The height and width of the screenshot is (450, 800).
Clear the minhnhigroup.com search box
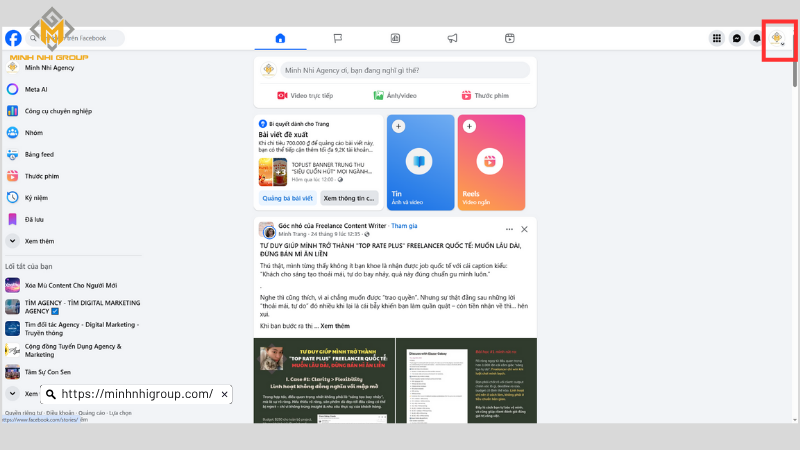click(224, 394)
